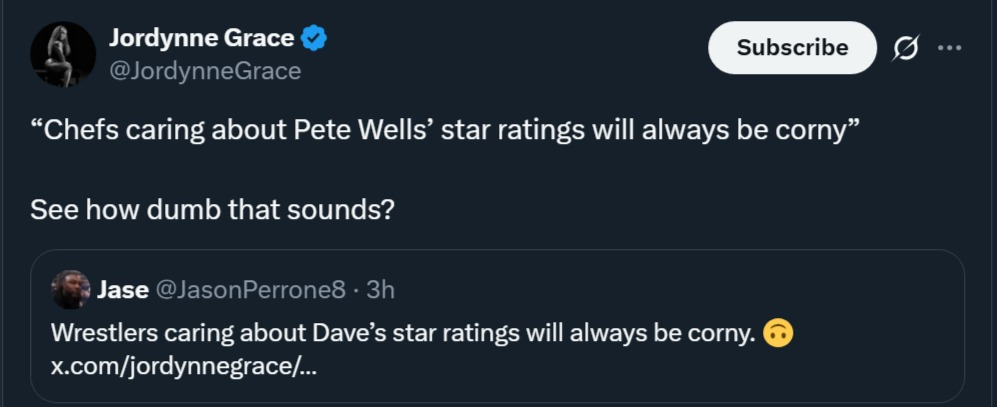Click the @JordynneGrace handle
Viewport: 997px width, 407px height.
tap(204, 72)
